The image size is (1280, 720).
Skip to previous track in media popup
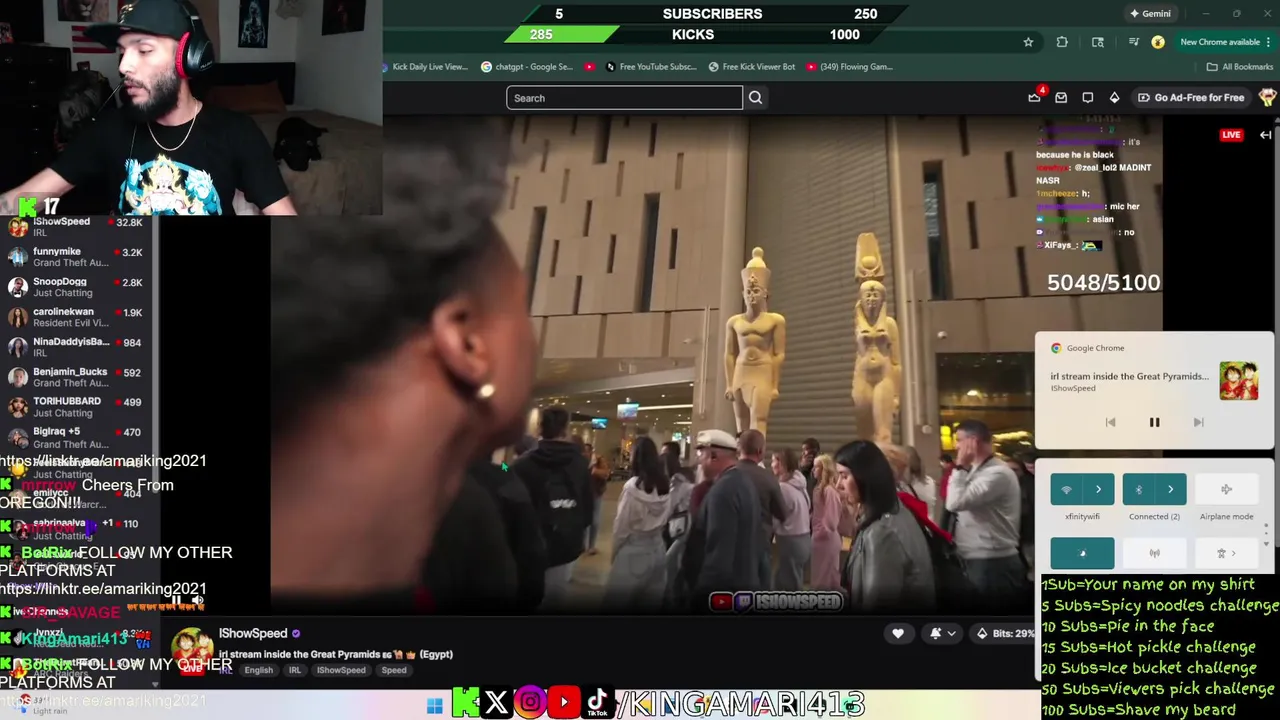pos(1110,422)
